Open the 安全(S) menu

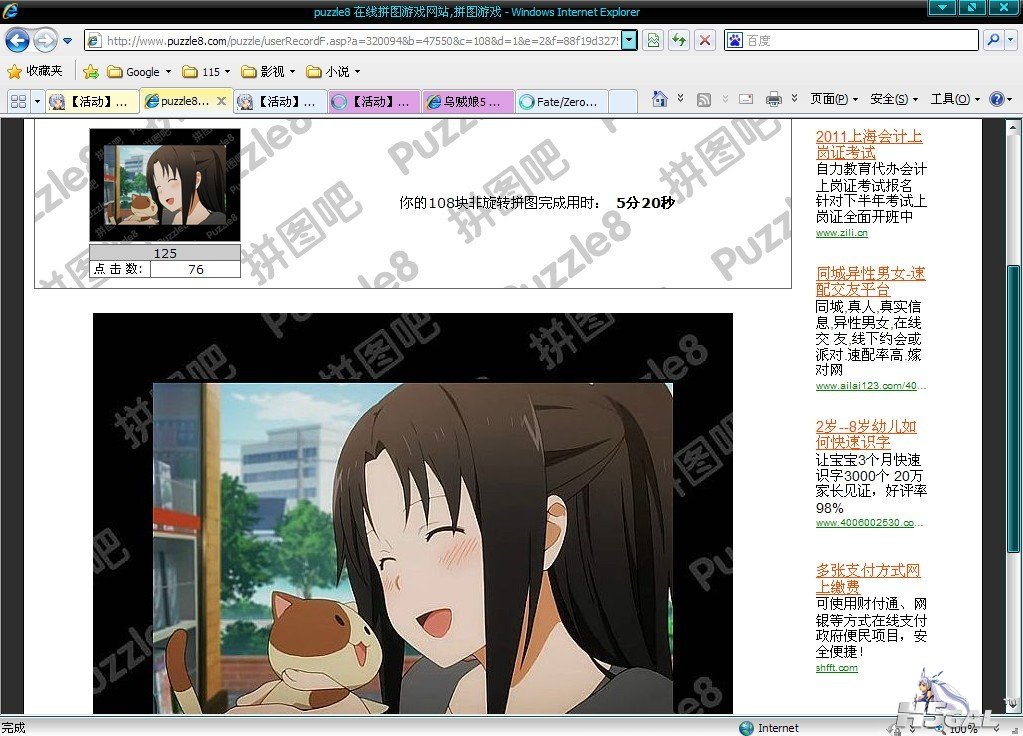pyautogui.click(x=894, y=99)
